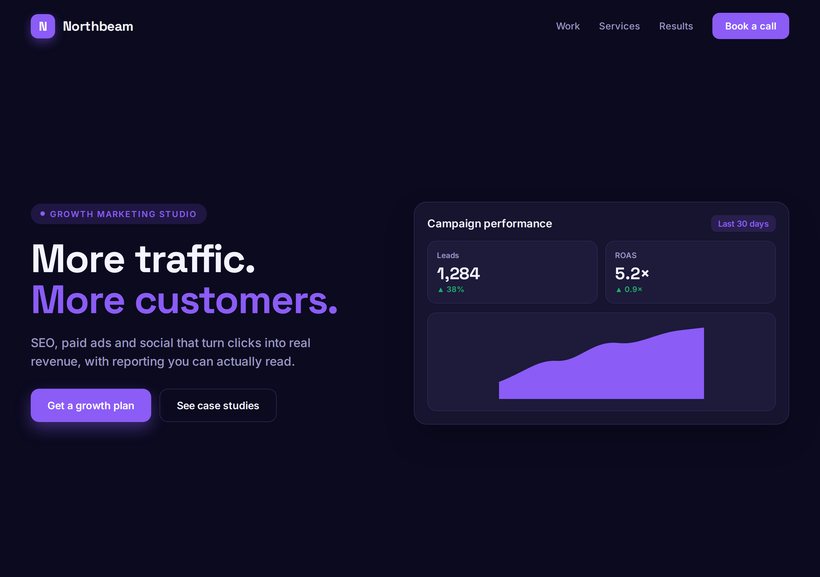Click the More traffic. headline
Image resolution: width=820 pixels, height=577 pixels.
[143, 259]
